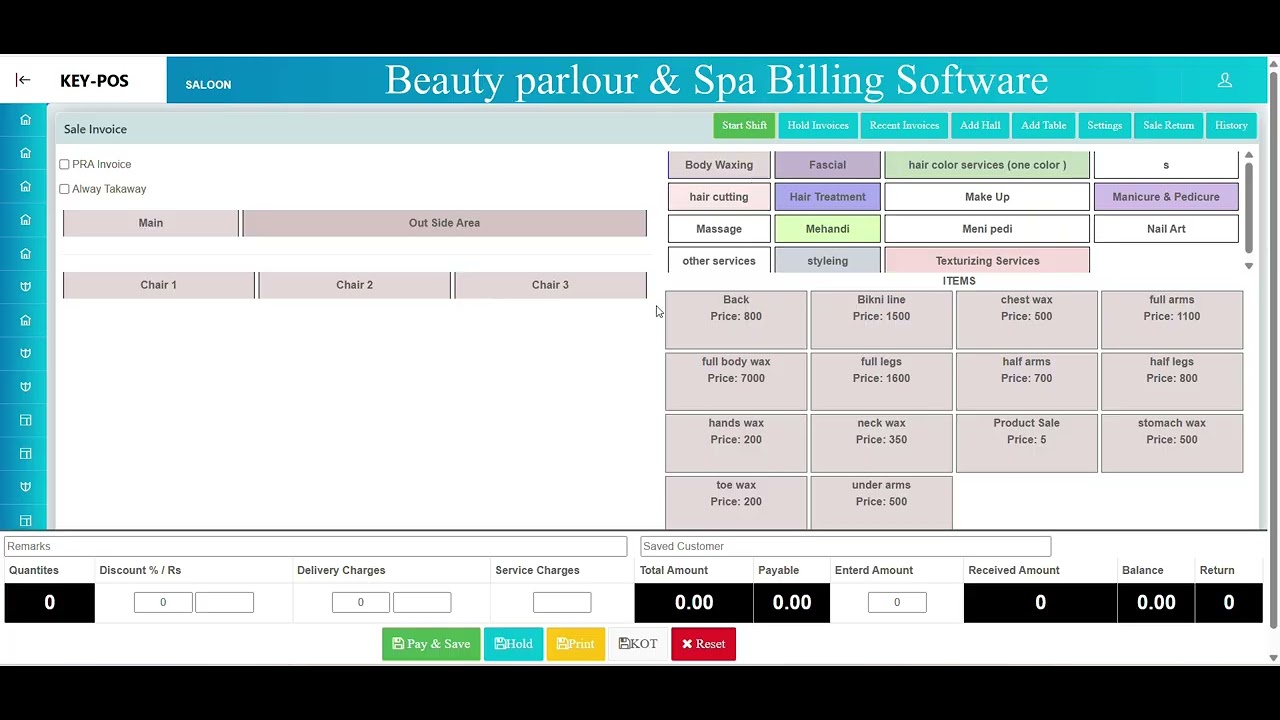Select Chair 3

point(550,285)
